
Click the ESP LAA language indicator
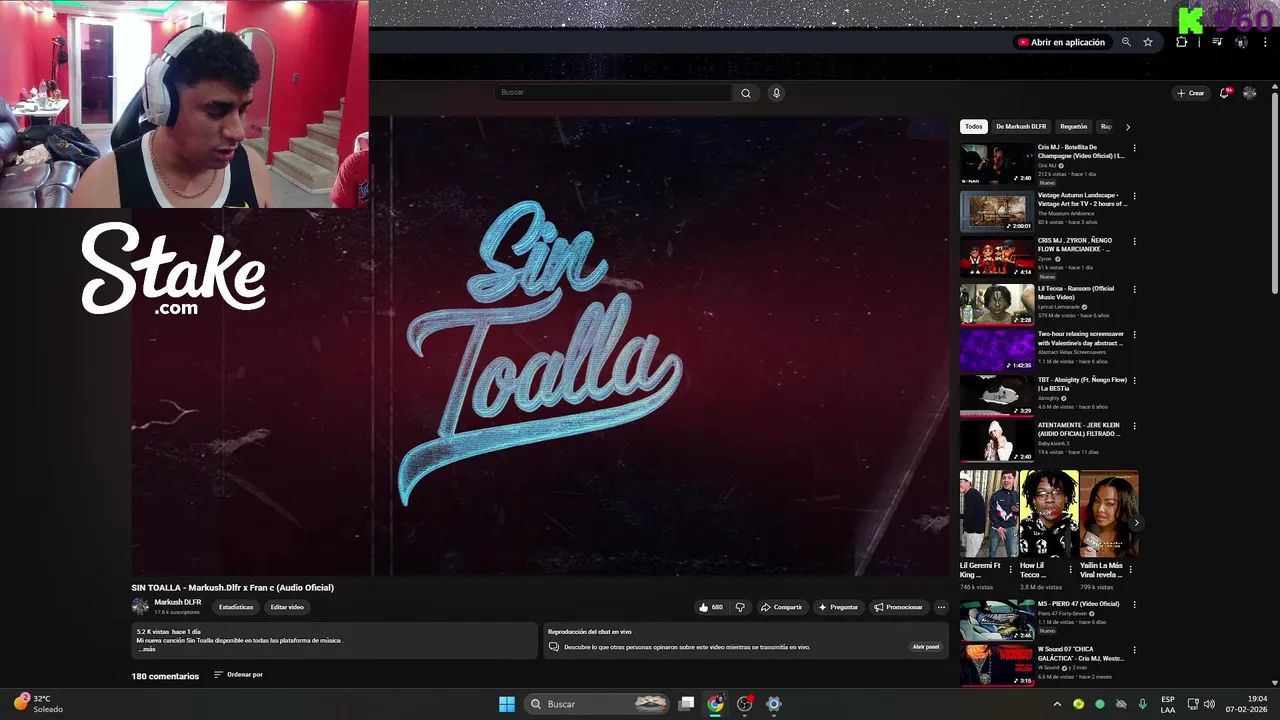[1168, 704]
